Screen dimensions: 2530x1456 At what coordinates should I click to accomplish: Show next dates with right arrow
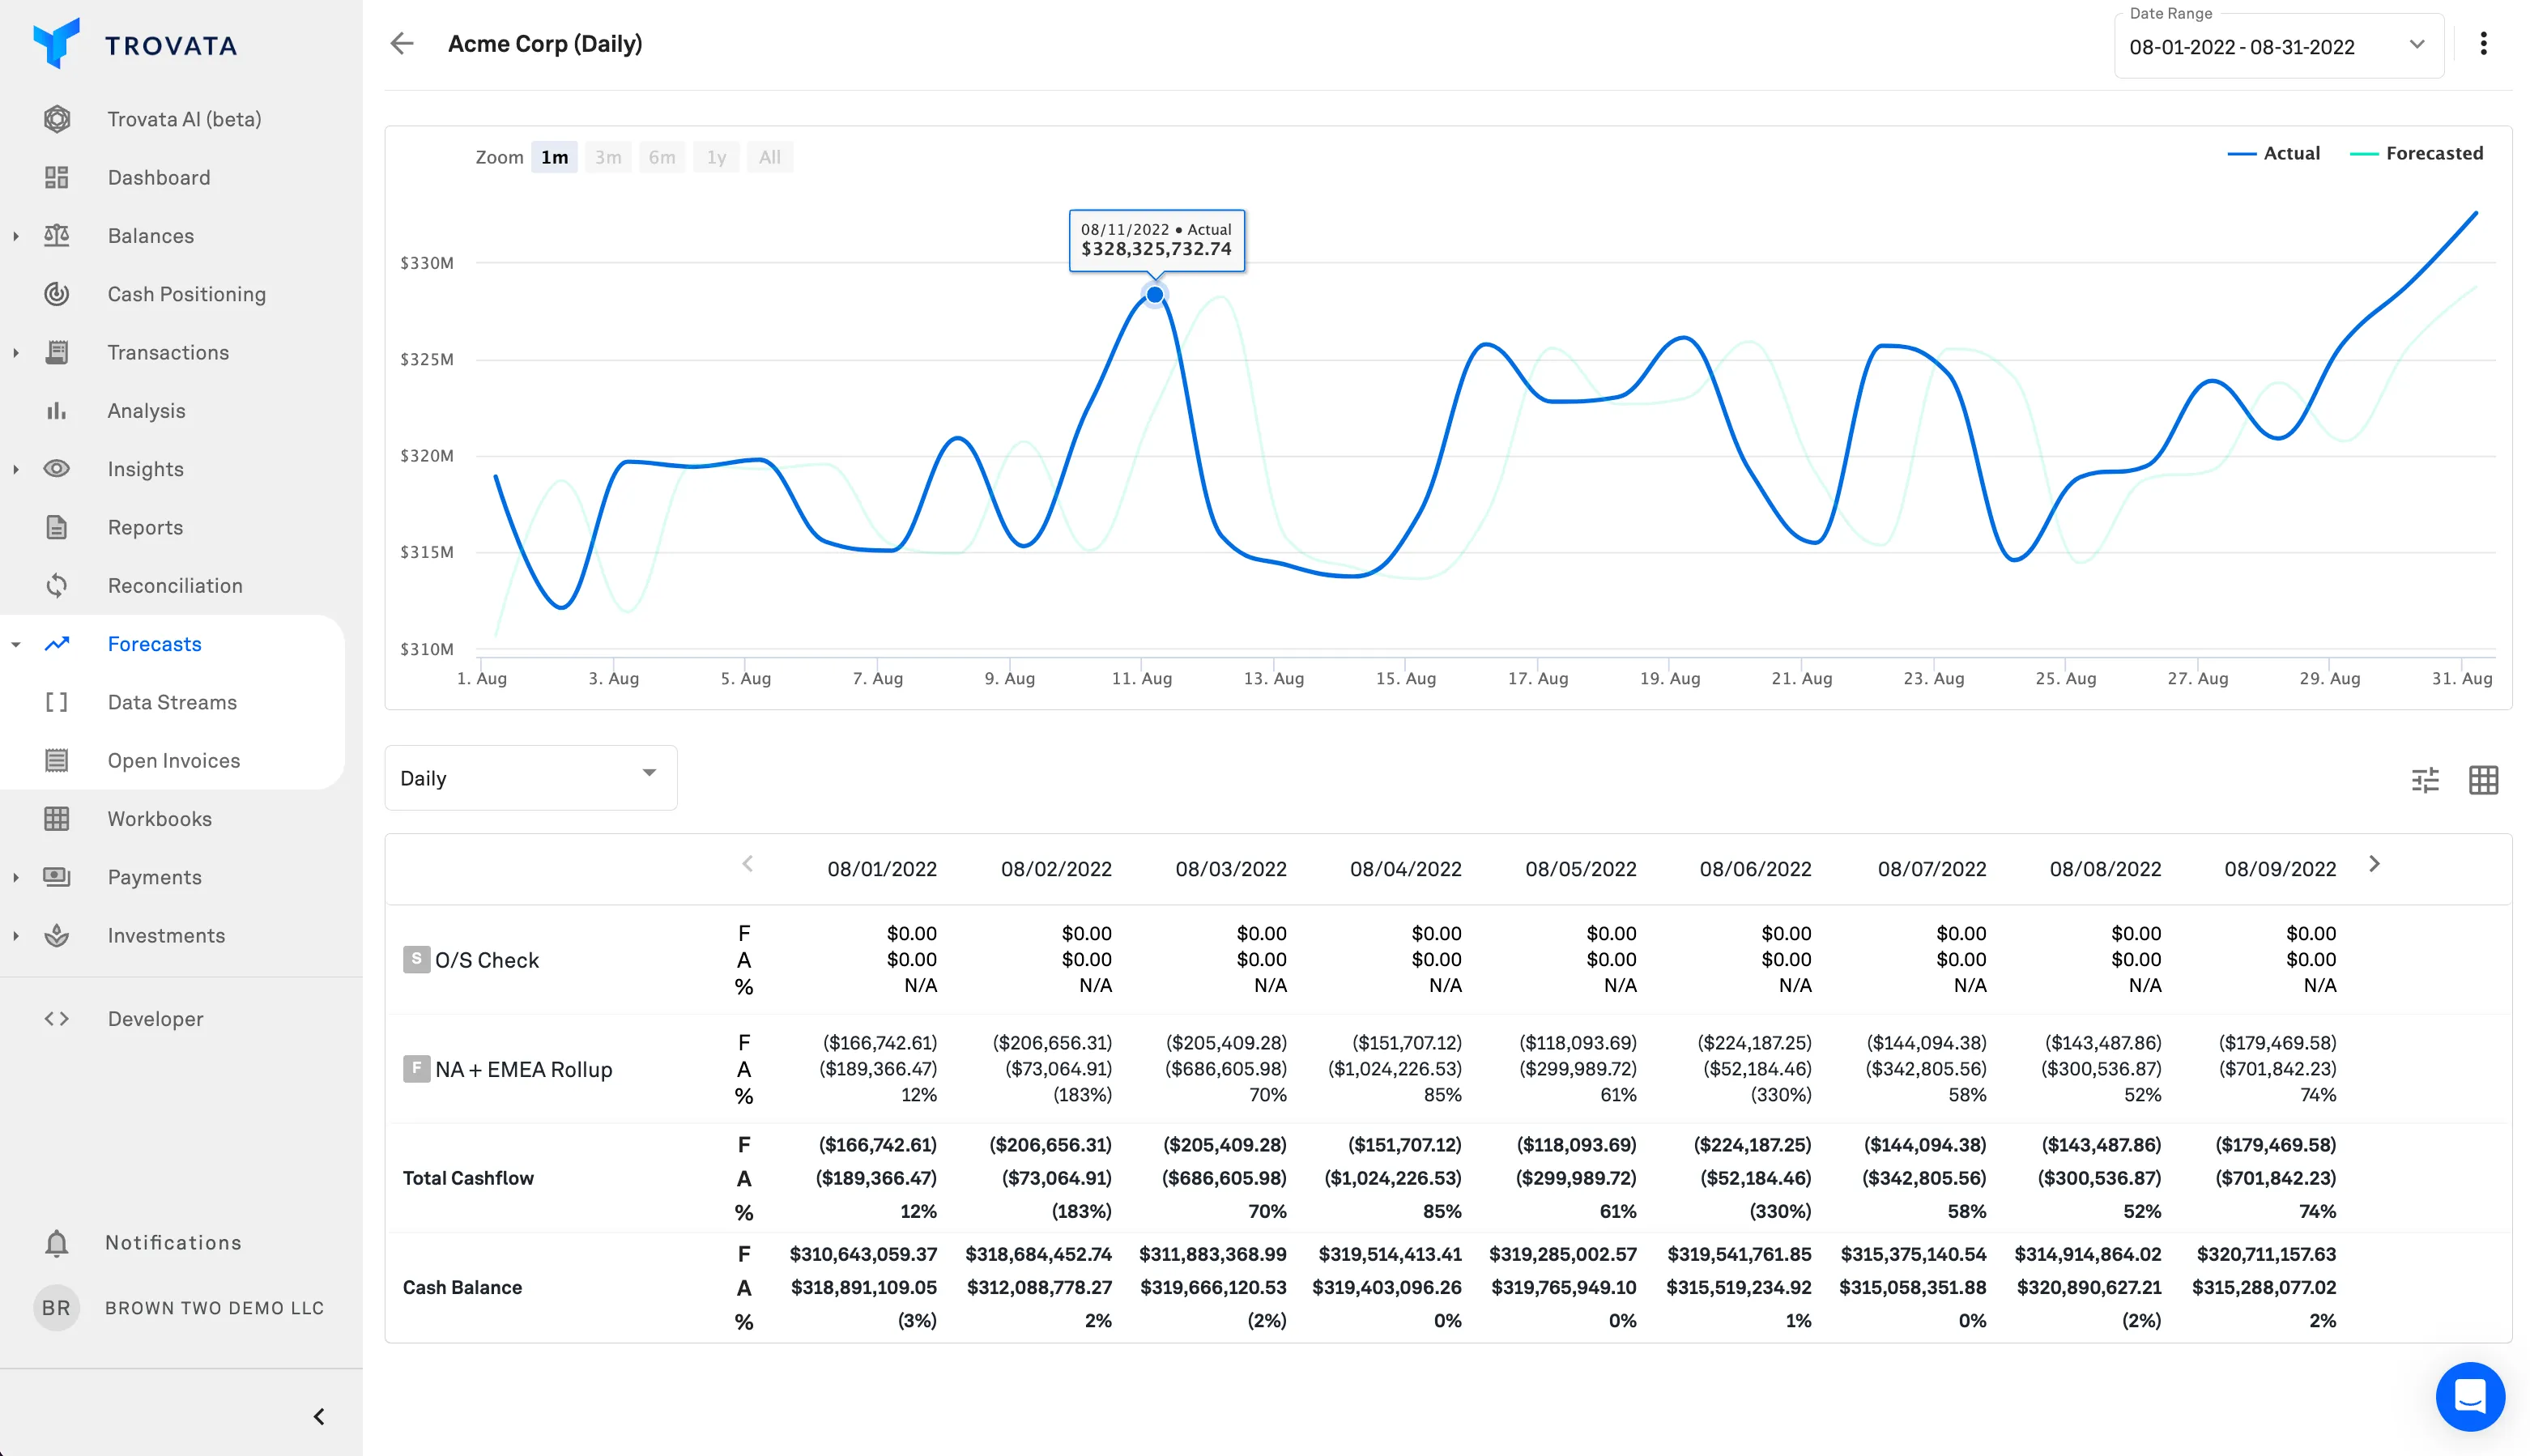(2374, 864)
